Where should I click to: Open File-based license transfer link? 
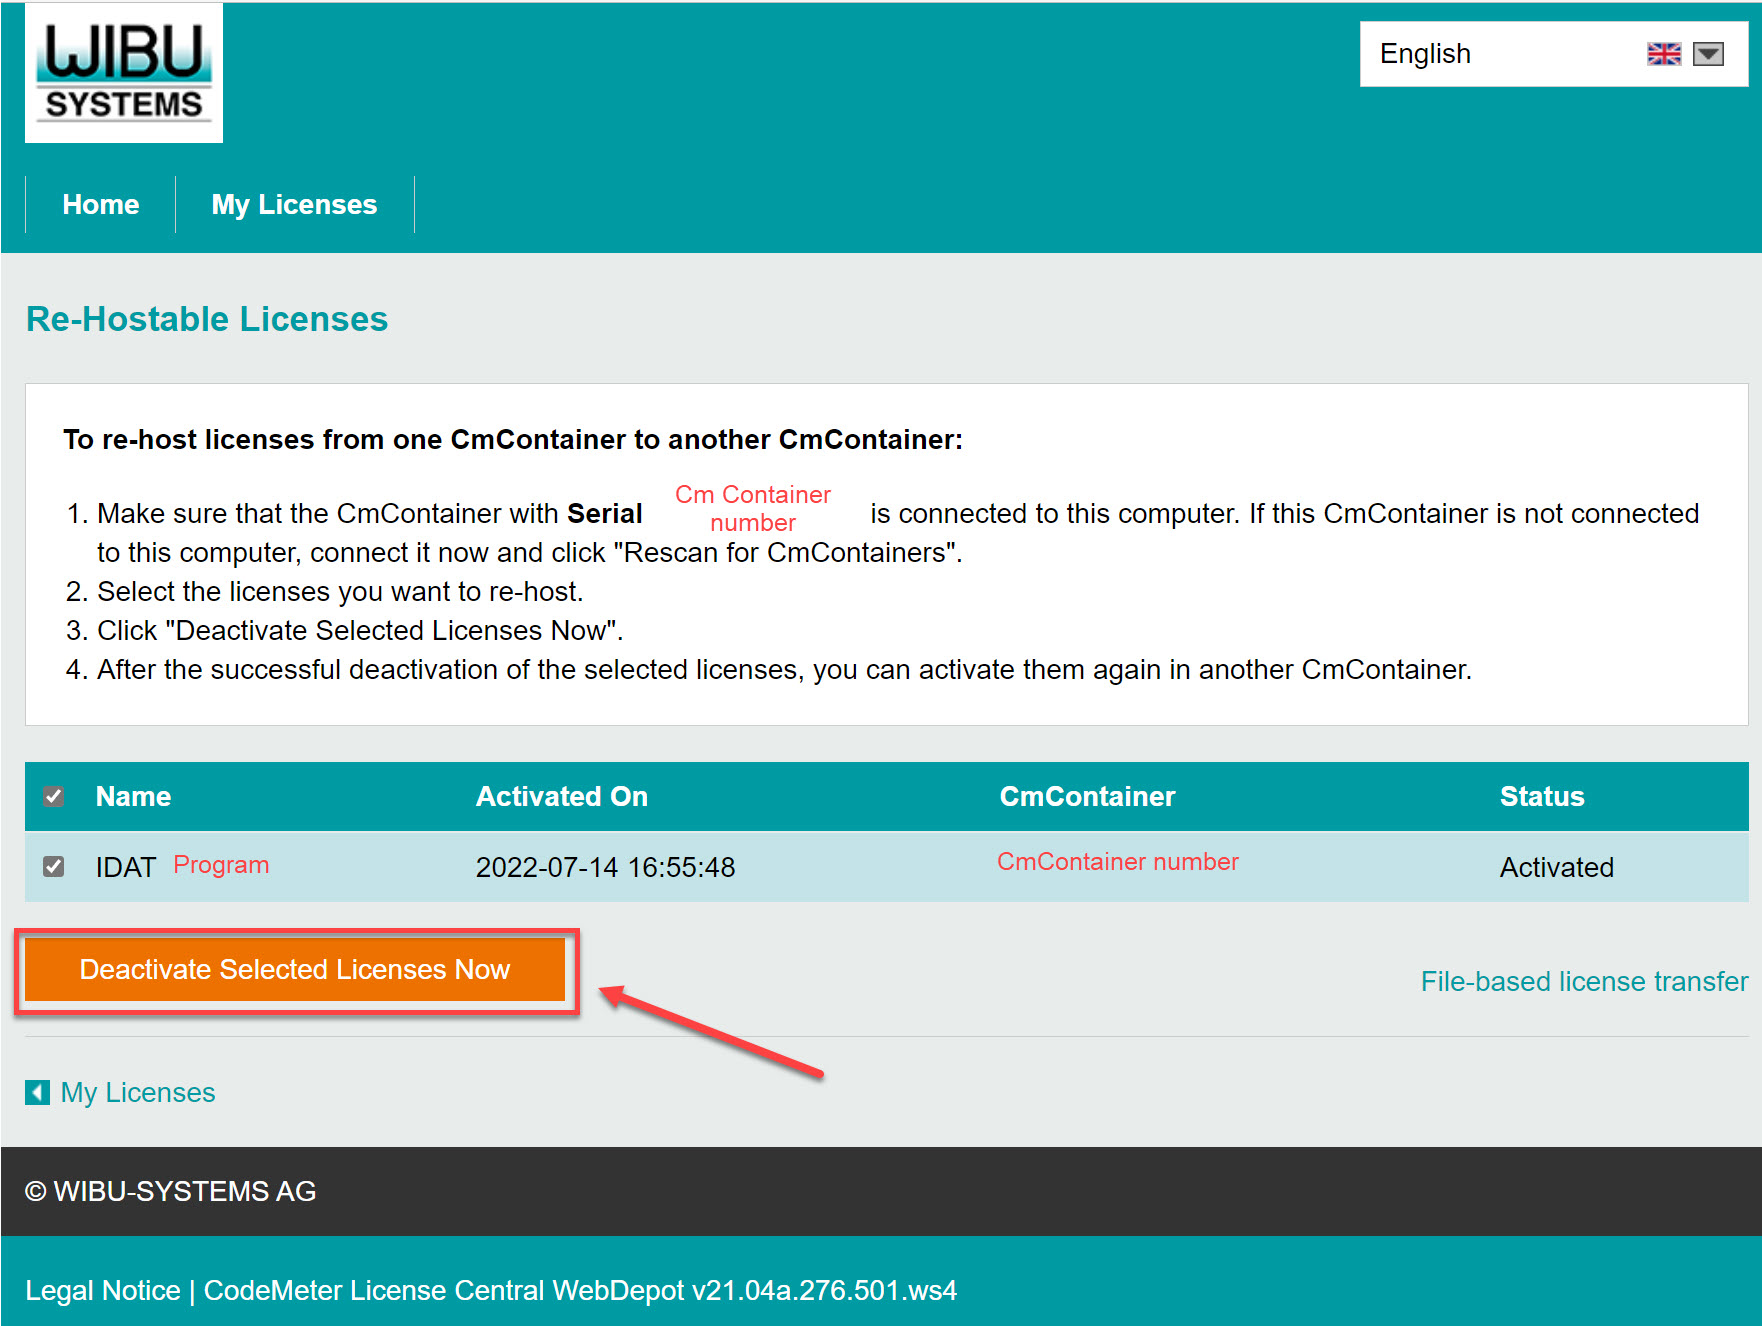tap(1584, 981)
